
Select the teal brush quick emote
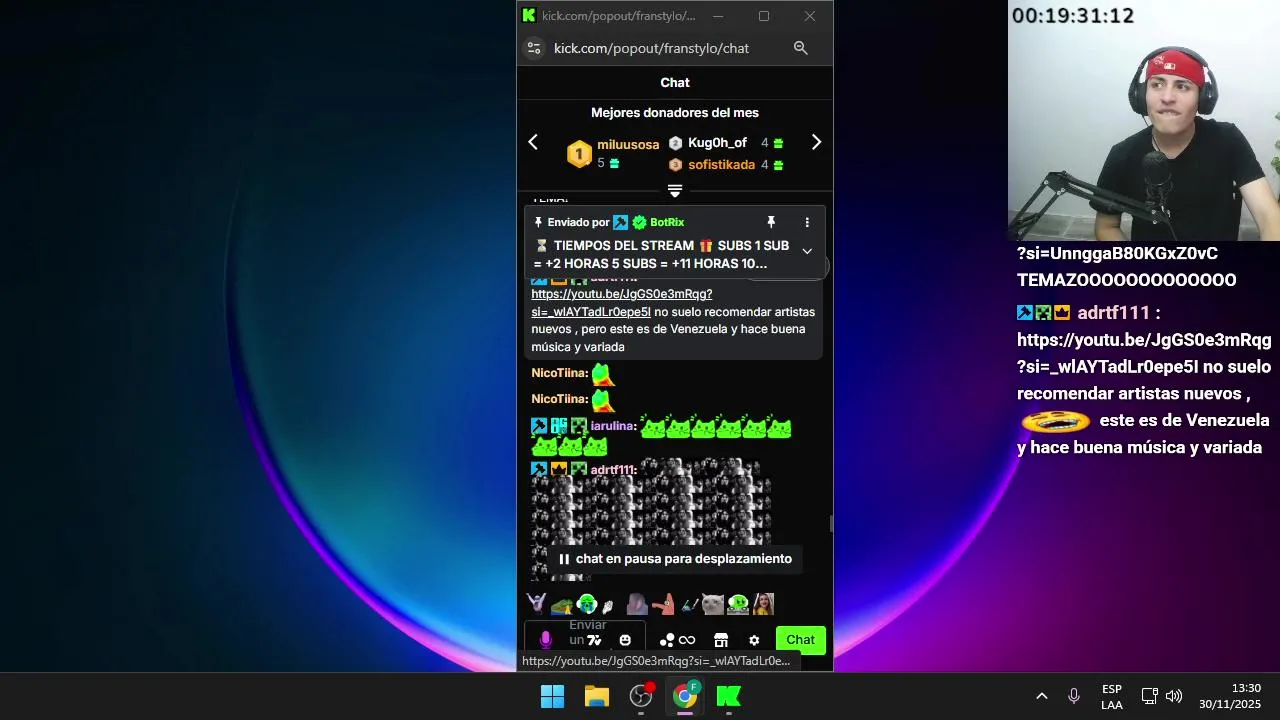[690, 605]
